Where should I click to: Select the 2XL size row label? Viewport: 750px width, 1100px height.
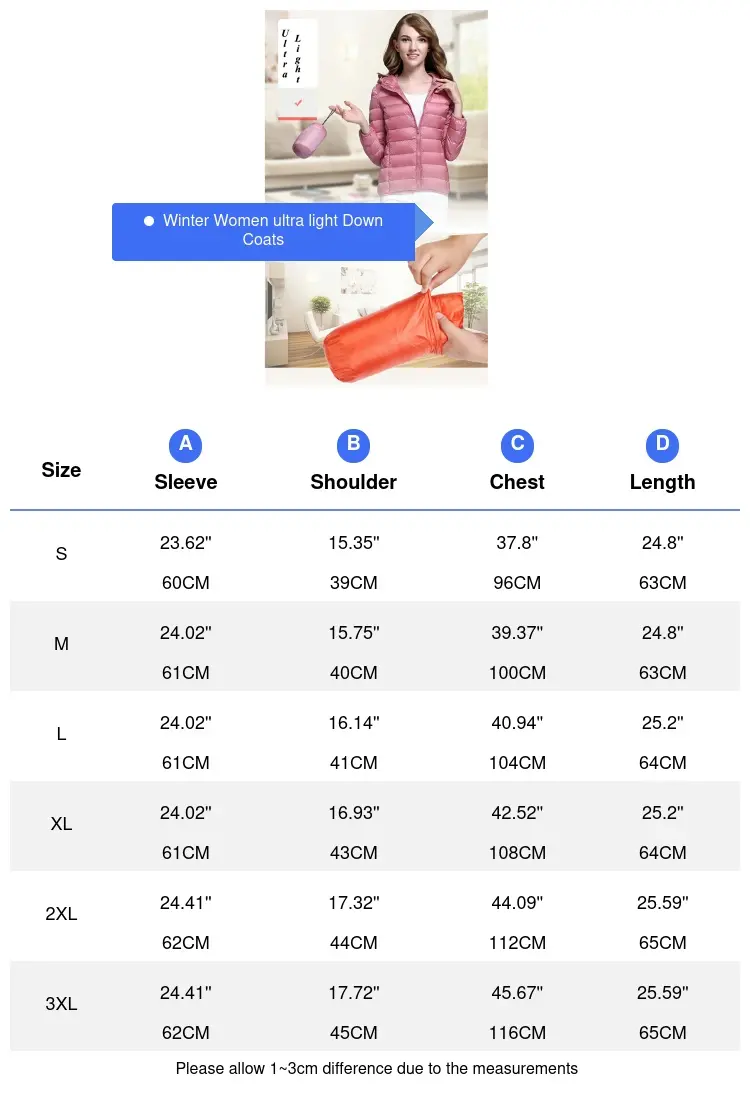point(61,914)
